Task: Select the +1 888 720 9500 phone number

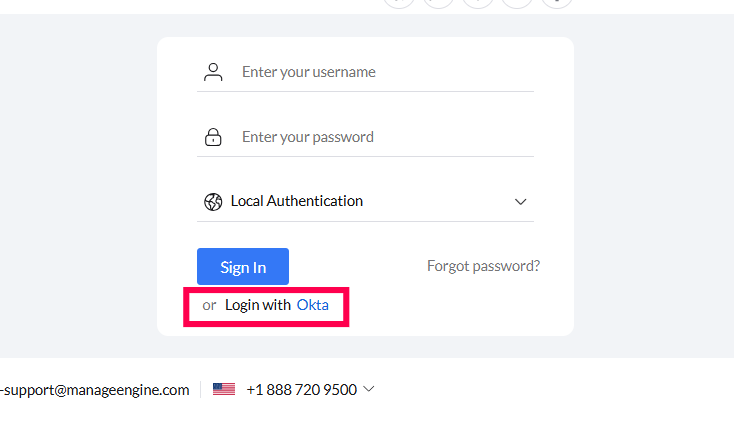Action: pyautogui.click(x=301, y=390)
